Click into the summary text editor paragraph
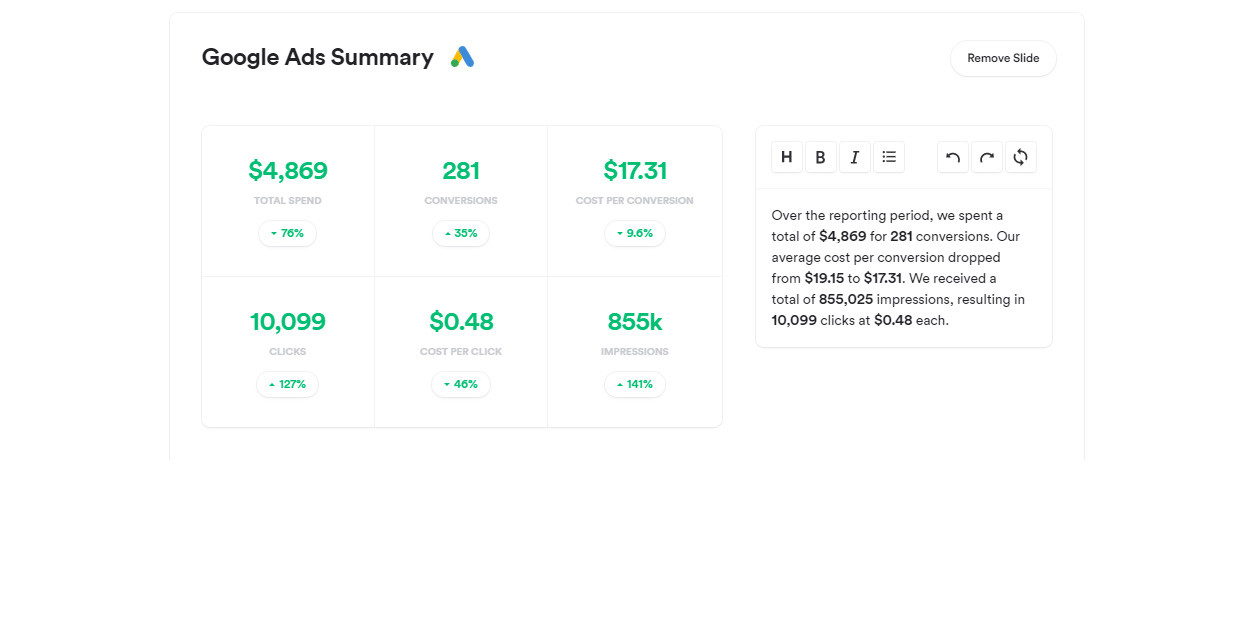1248x636 pixels. point(900,268)
